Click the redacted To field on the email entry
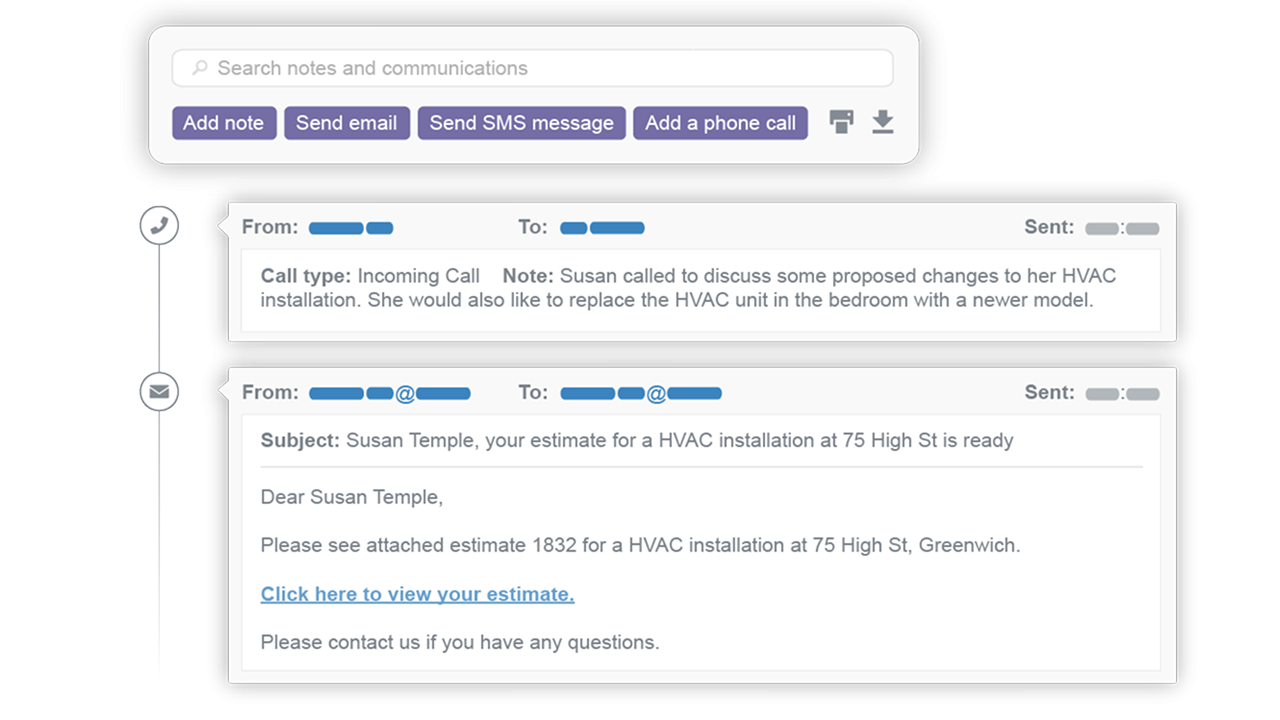The height and width of the screenshot is (720, 1280). [641, 392]
